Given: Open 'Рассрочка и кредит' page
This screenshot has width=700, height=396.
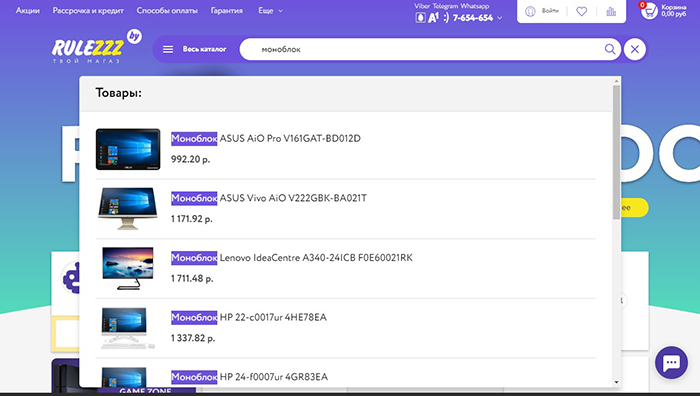Looking at the screenshot, I should [x=88, y=10].
